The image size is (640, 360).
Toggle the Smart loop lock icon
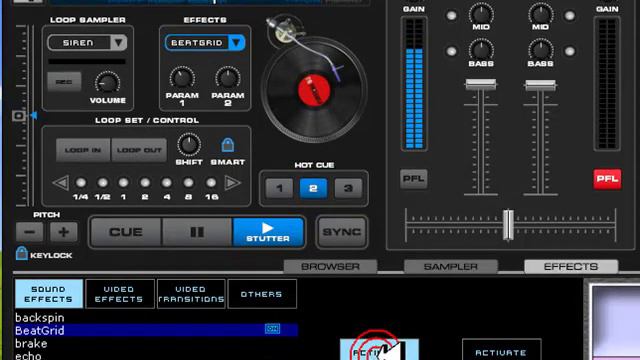coord(227,144)
